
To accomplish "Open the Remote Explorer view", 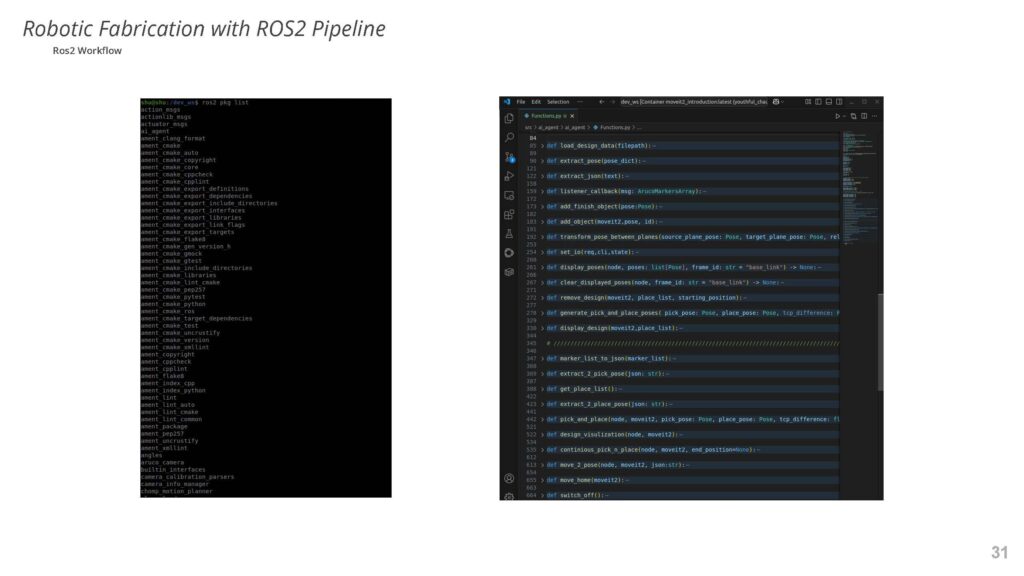I will [509, 195].
